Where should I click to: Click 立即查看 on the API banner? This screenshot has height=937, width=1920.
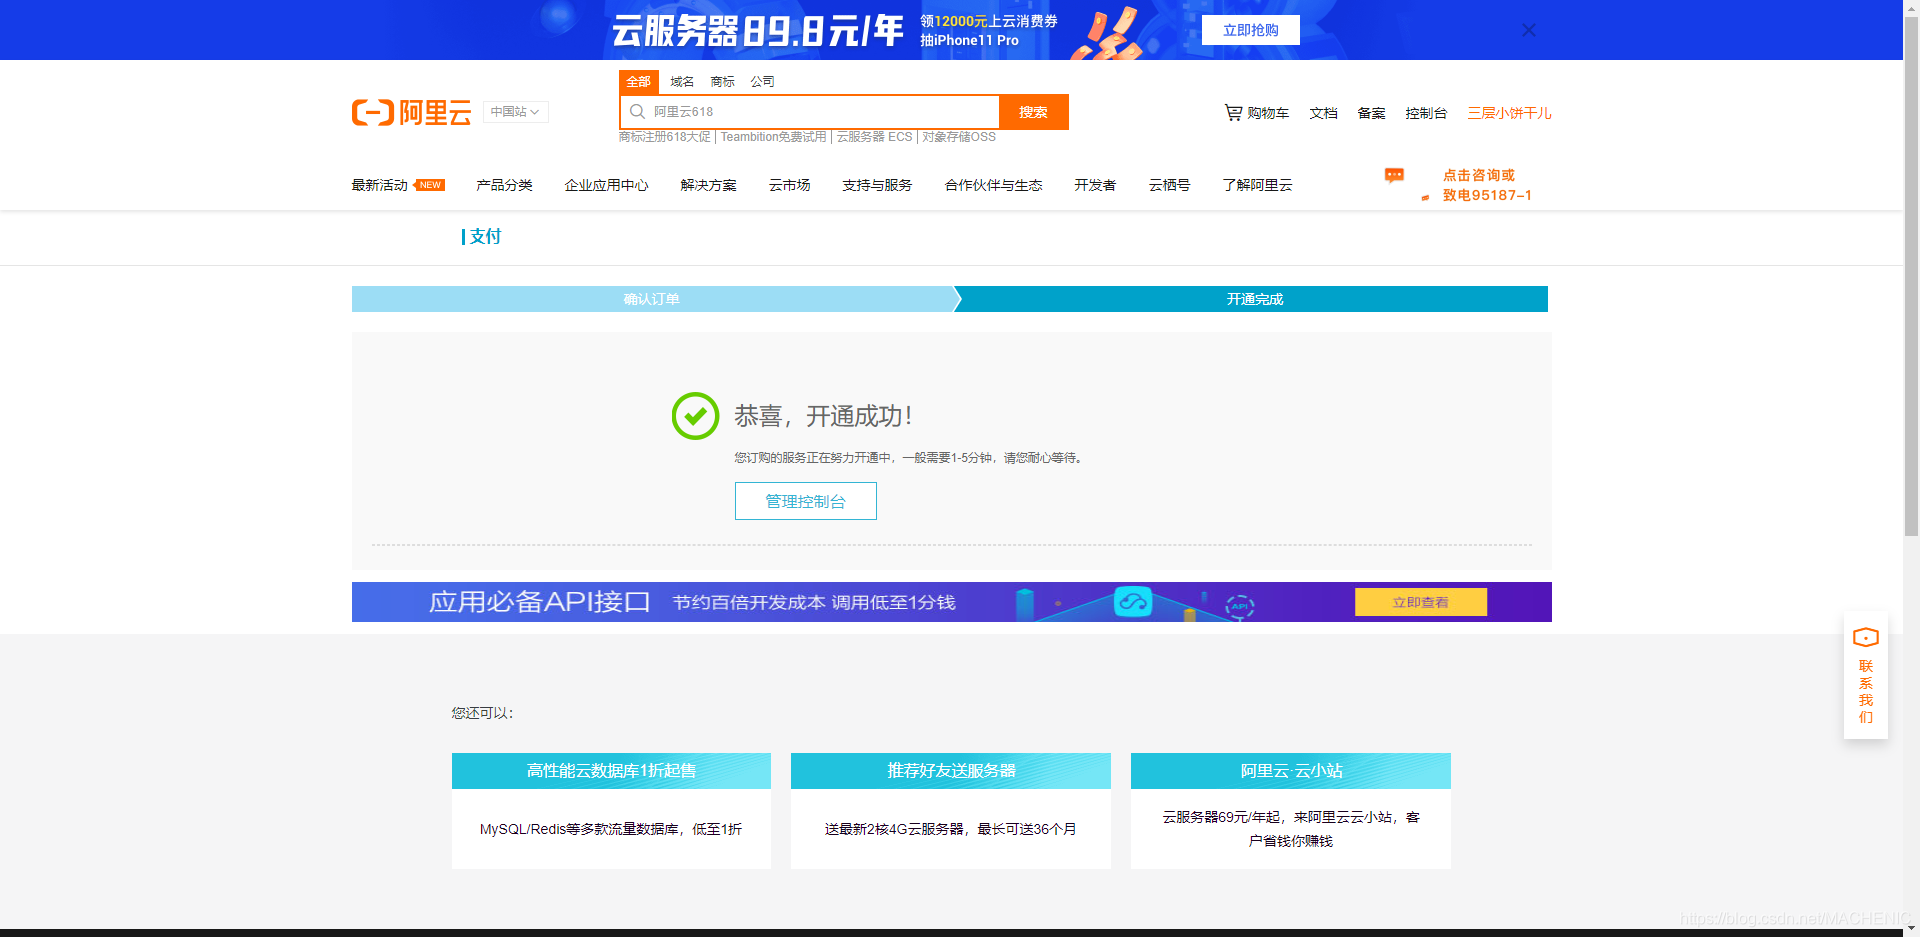(1421, 602)
